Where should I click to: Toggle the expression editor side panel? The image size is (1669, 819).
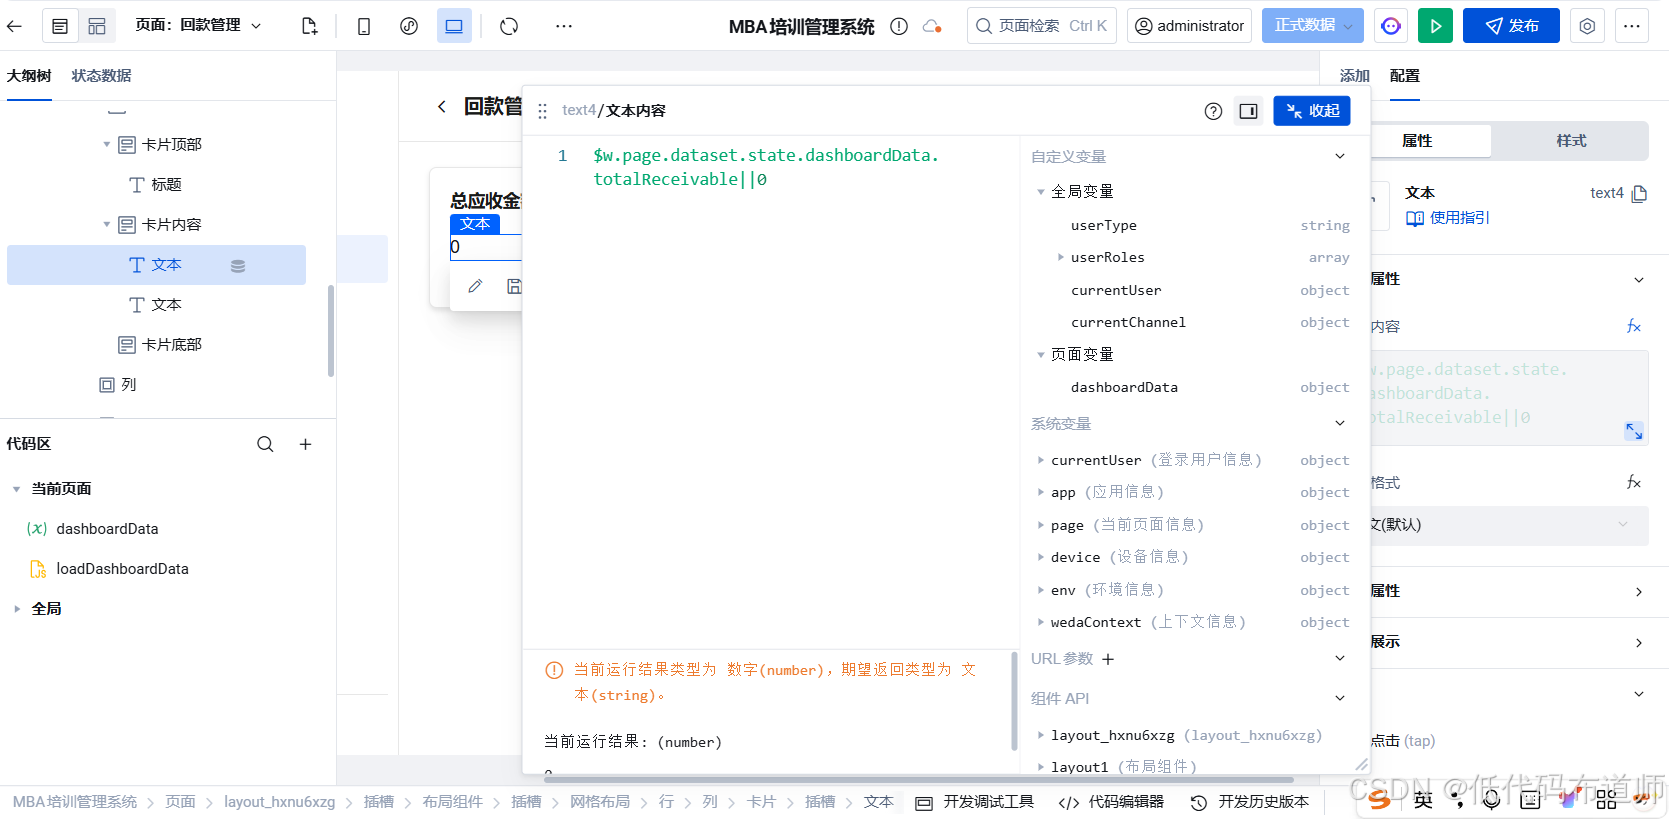[1248, 111]
